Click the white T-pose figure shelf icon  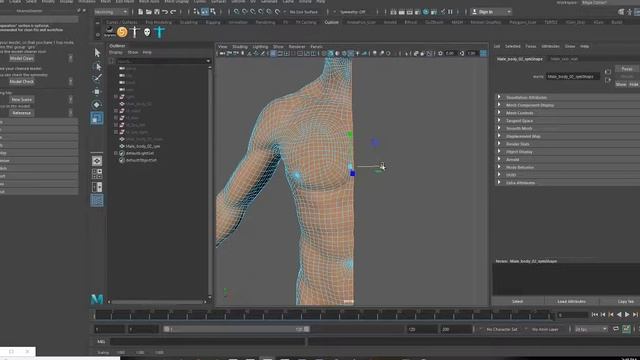click(x=134, y=32)
